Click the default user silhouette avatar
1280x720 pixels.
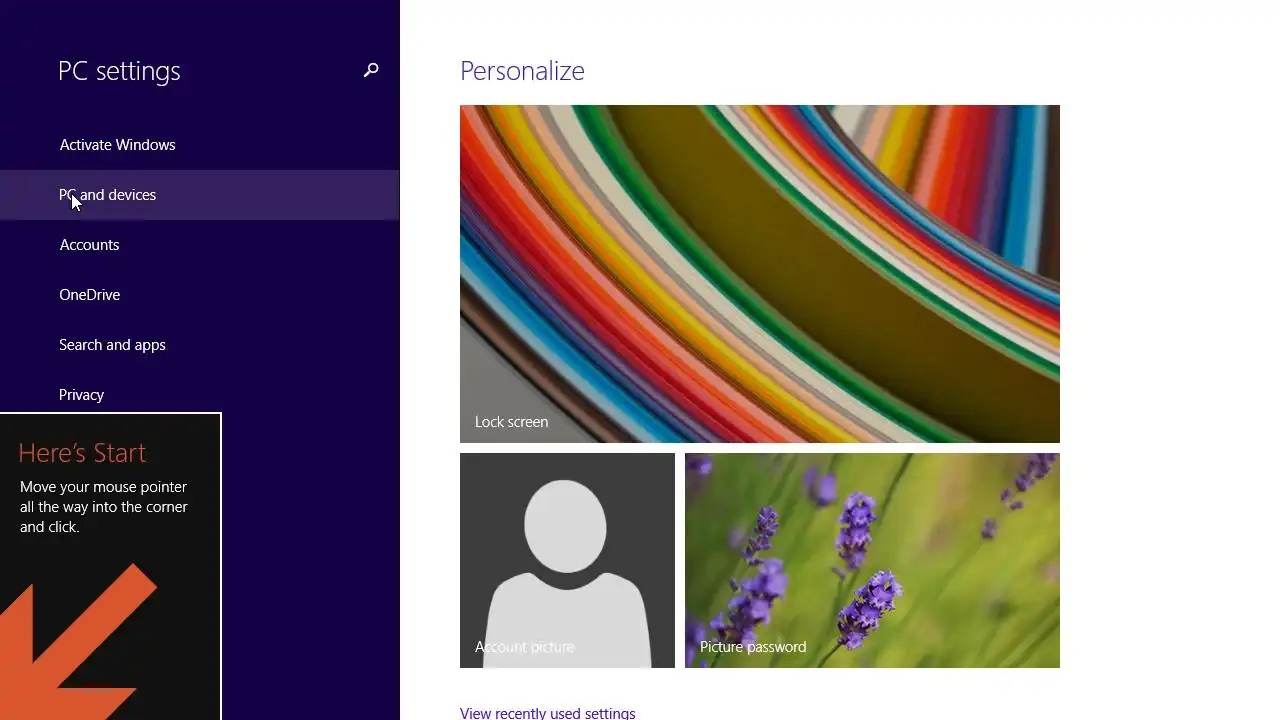[566, 572]
